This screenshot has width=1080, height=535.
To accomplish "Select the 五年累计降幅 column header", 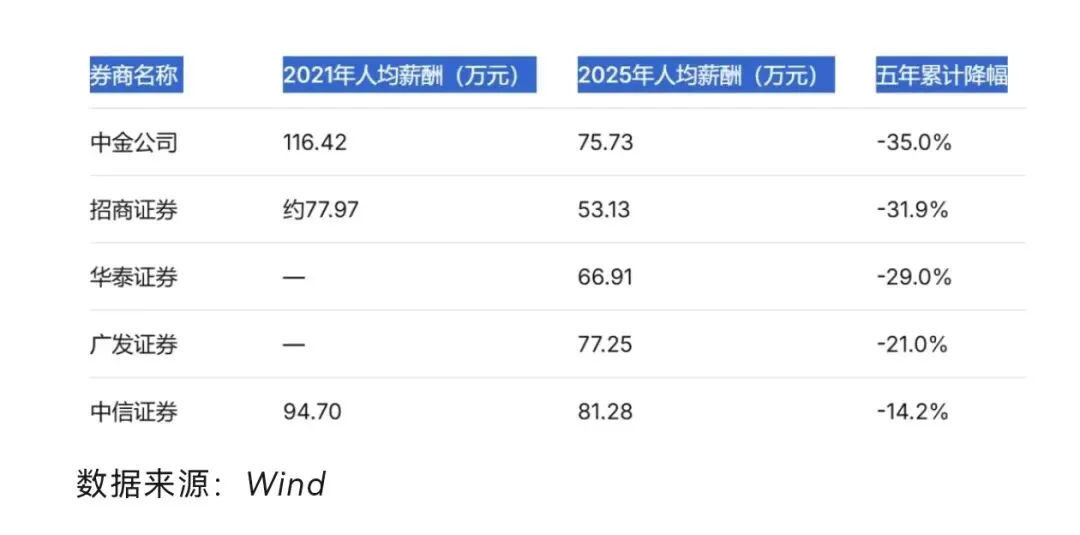I will tap(942, 75).
